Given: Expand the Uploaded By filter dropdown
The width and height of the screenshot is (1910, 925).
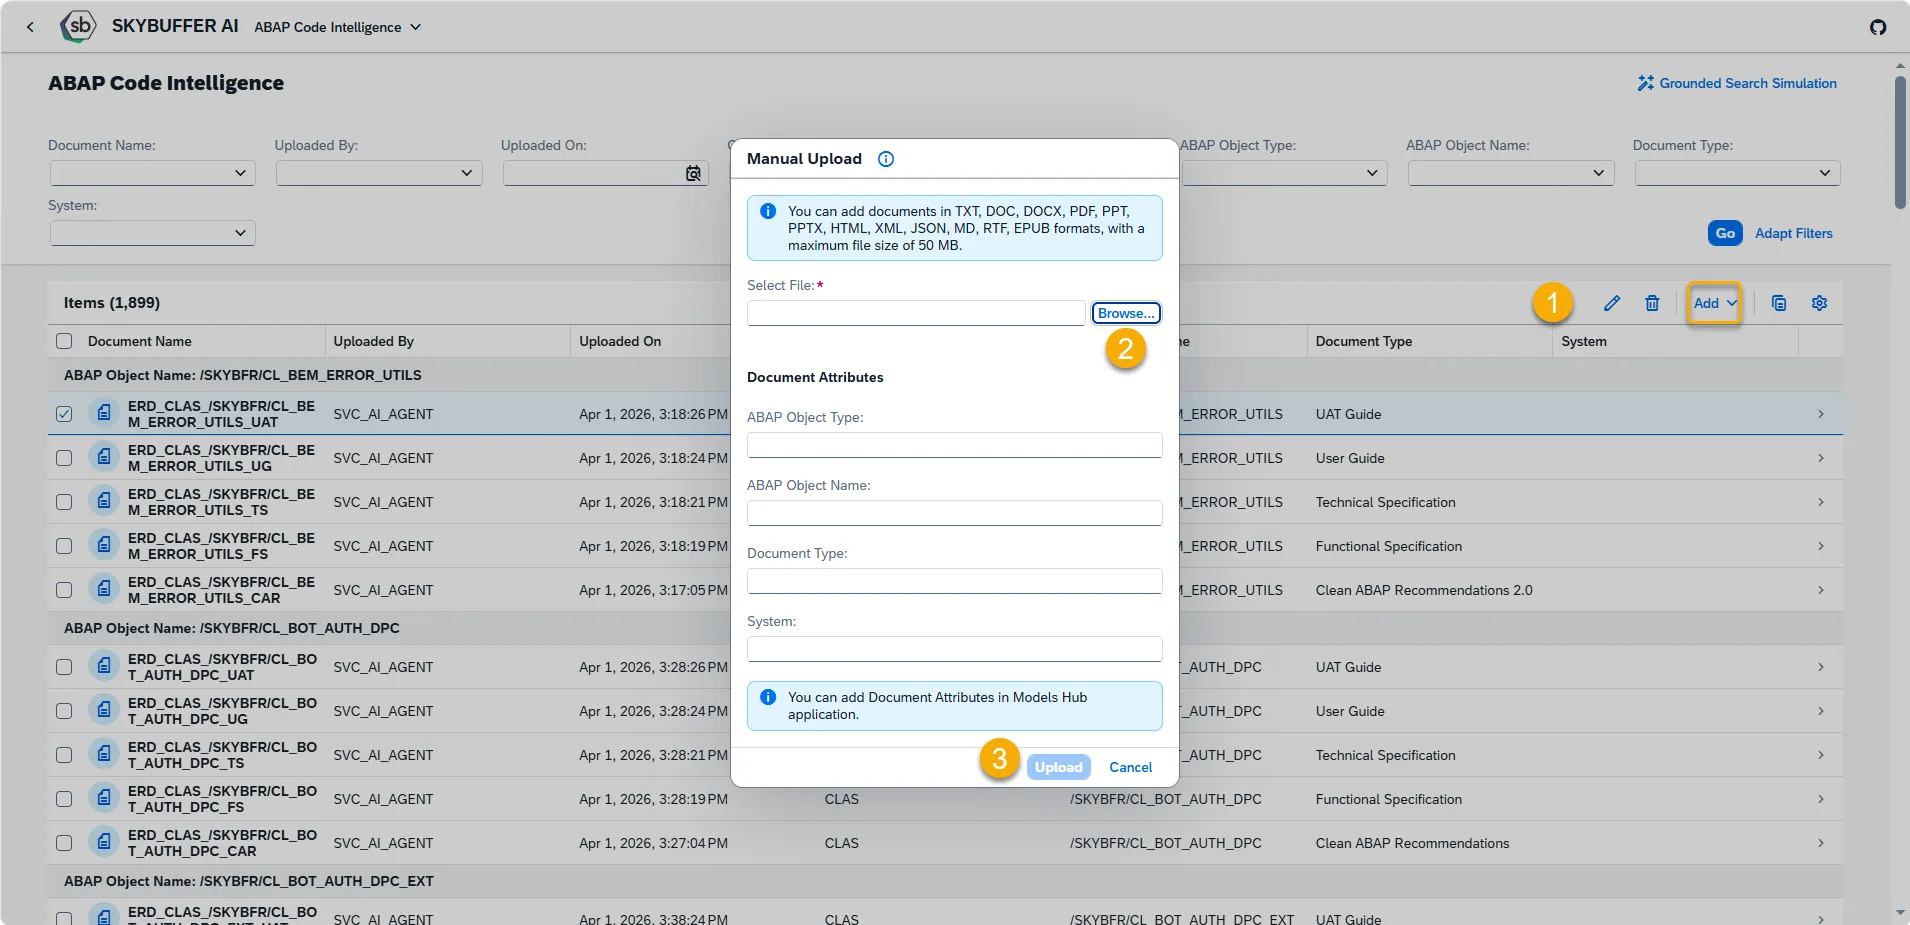Looking at the screenshot, I should point(466,173).
